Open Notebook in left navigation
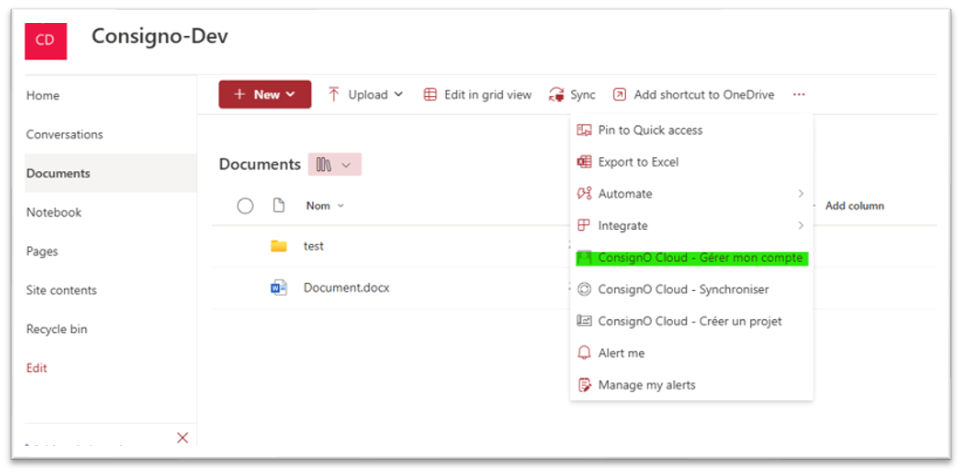The height and width of the screenshot is (474, 962). click(54, 212)
